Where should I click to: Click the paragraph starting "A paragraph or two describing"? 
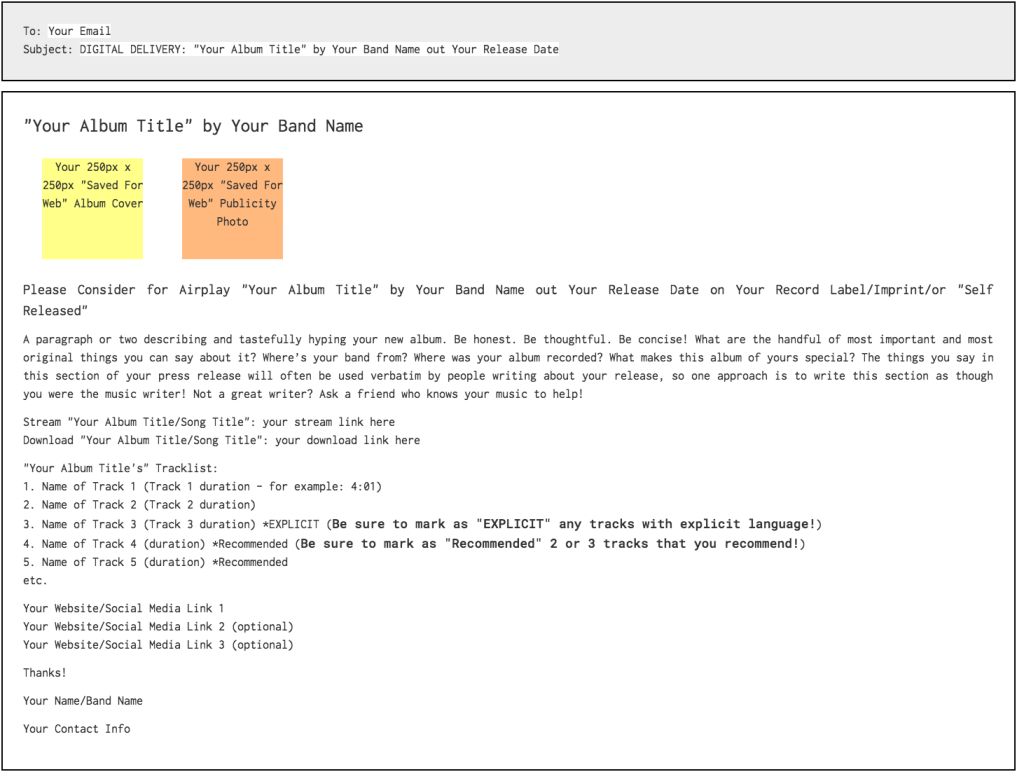coord(508,366)
